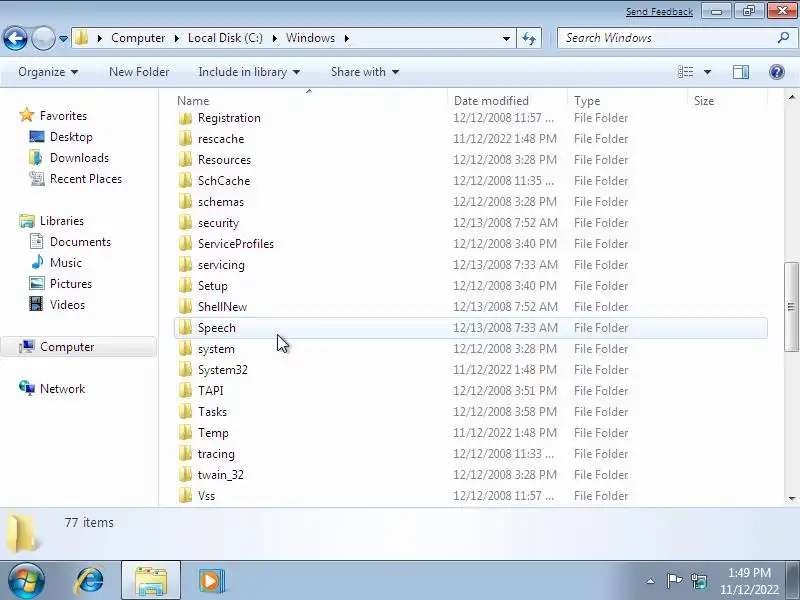
Task: Click the Change your view icon
Action: click(685, 72)
